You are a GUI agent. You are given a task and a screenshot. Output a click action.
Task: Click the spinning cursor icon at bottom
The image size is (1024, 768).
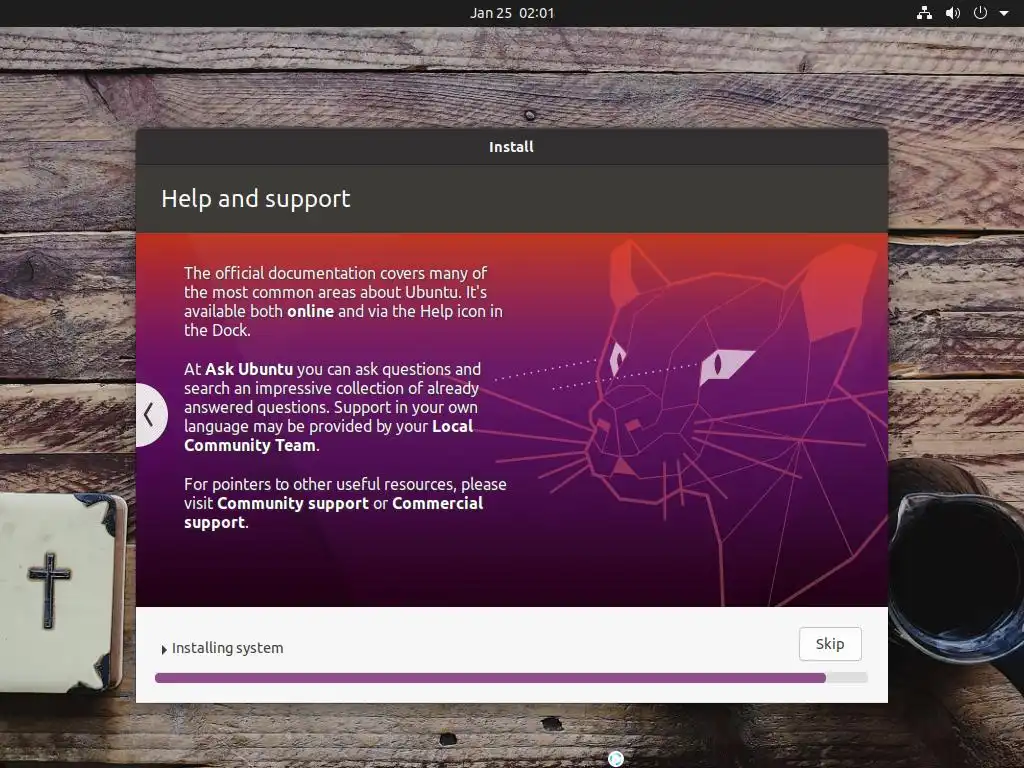[616, 759]
